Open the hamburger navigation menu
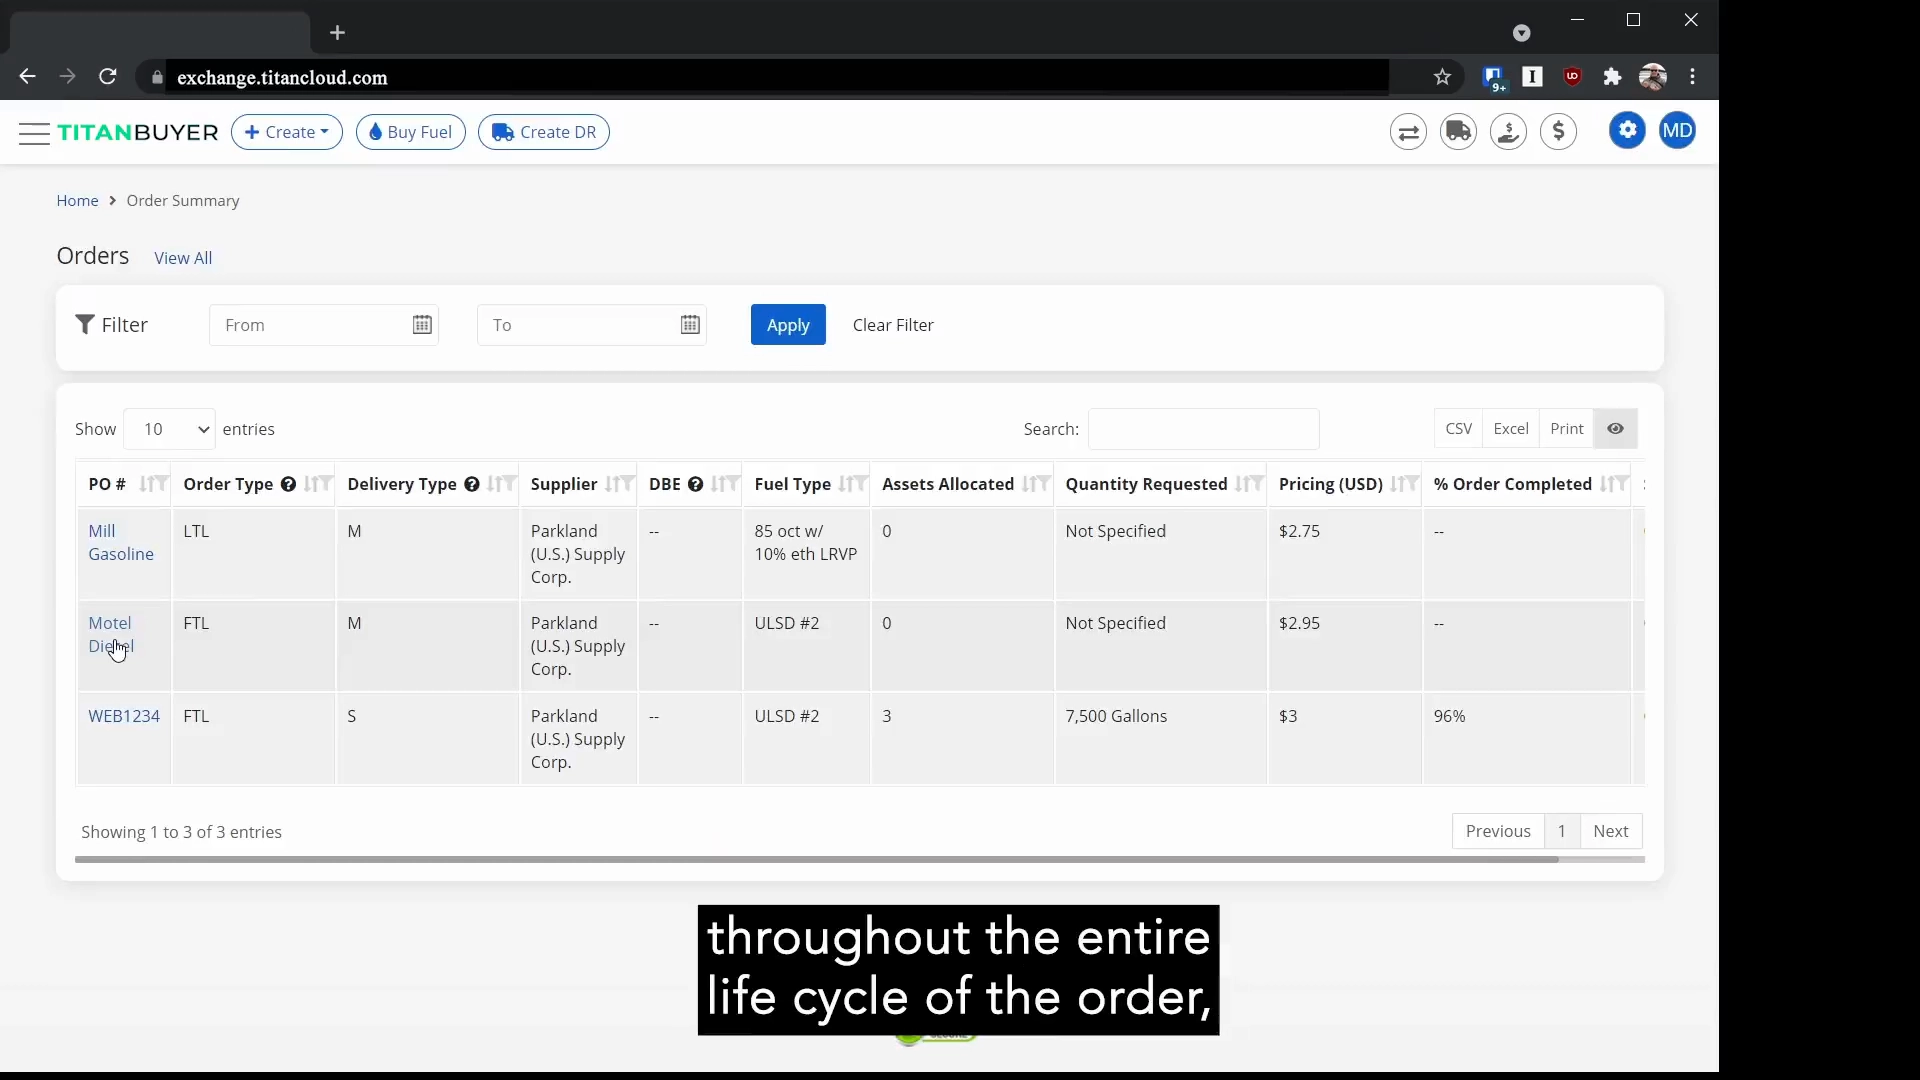The height and width of the screenshot is (1080, 1920). (x=33, y=132)
